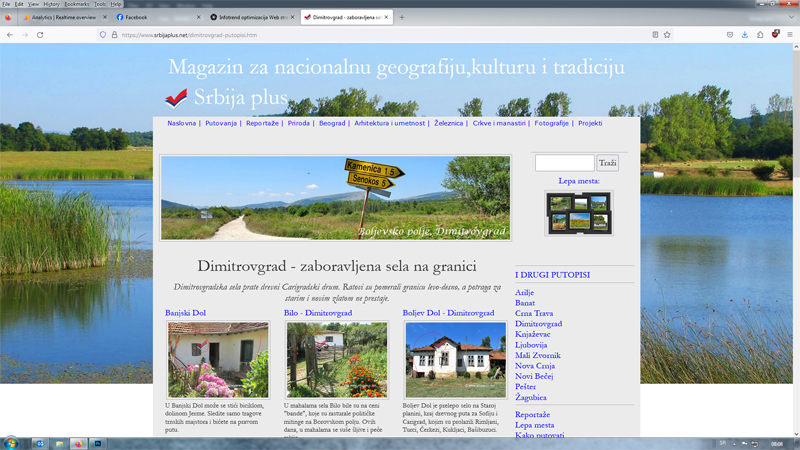Open the Downloads panel arrow icon
This screenshot has height=450, width=800.
click(x=745, y=35)
